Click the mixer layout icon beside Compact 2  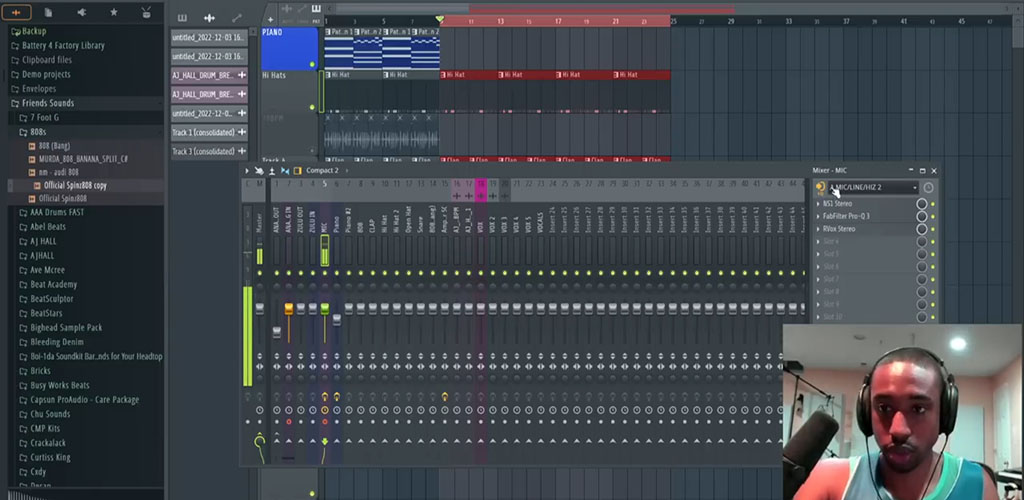coord(298,171)
